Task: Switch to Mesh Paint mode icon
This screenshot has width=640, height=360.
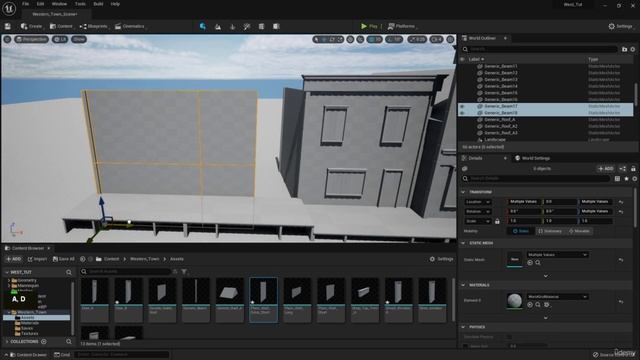Action: tap(247, 27)
